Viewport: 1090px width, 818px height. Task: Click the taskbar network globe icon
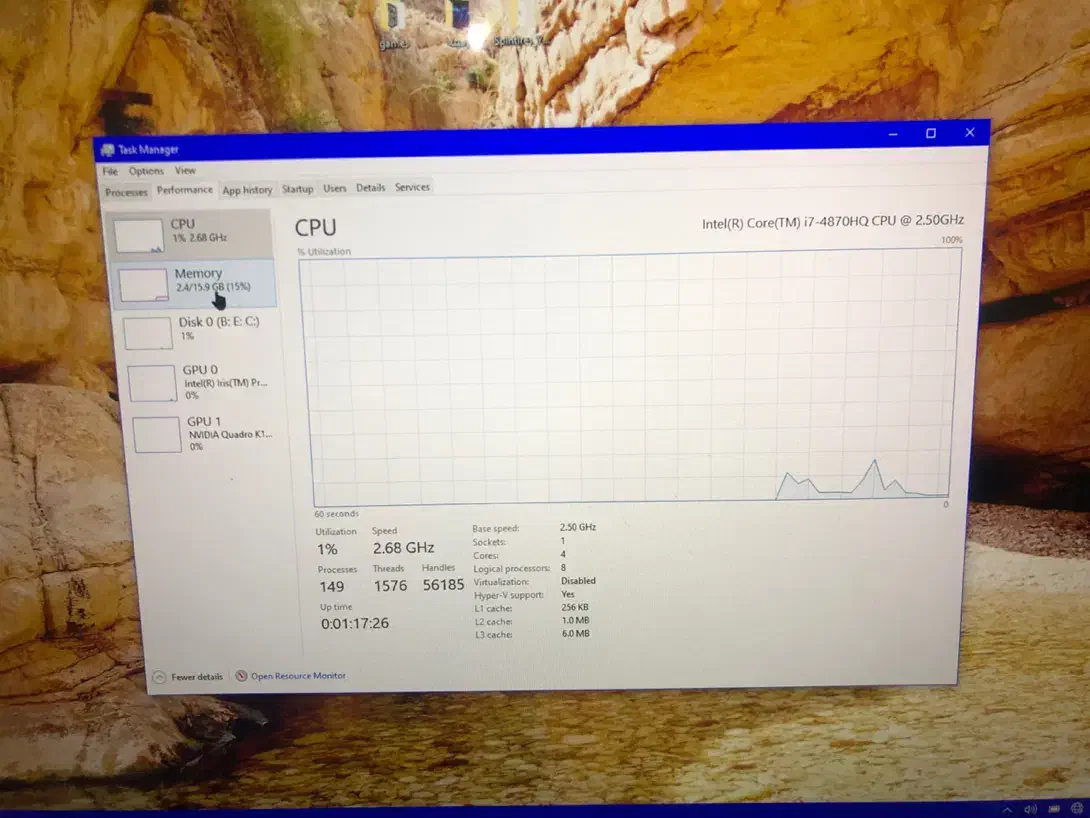pos(1077,808)
